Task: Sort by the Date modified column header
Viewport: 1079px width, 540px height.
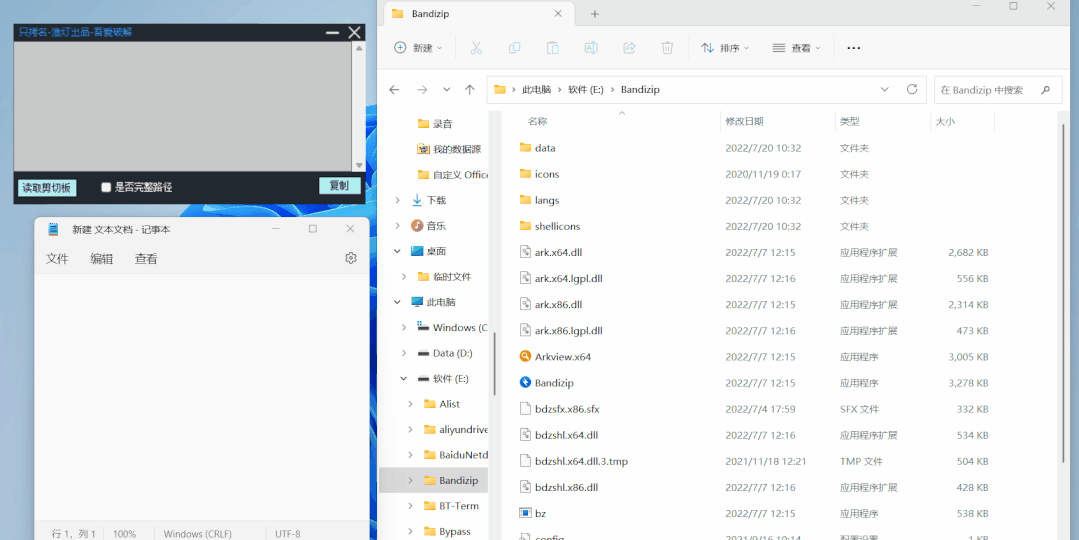Action: pos(745,121)
